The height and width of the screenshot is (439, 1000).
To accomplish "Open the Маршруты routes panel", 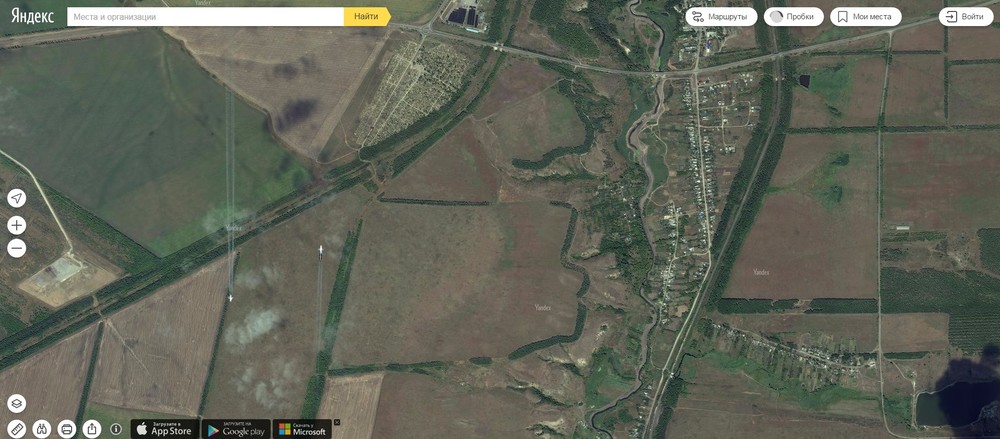I will (x=721, y=17).
